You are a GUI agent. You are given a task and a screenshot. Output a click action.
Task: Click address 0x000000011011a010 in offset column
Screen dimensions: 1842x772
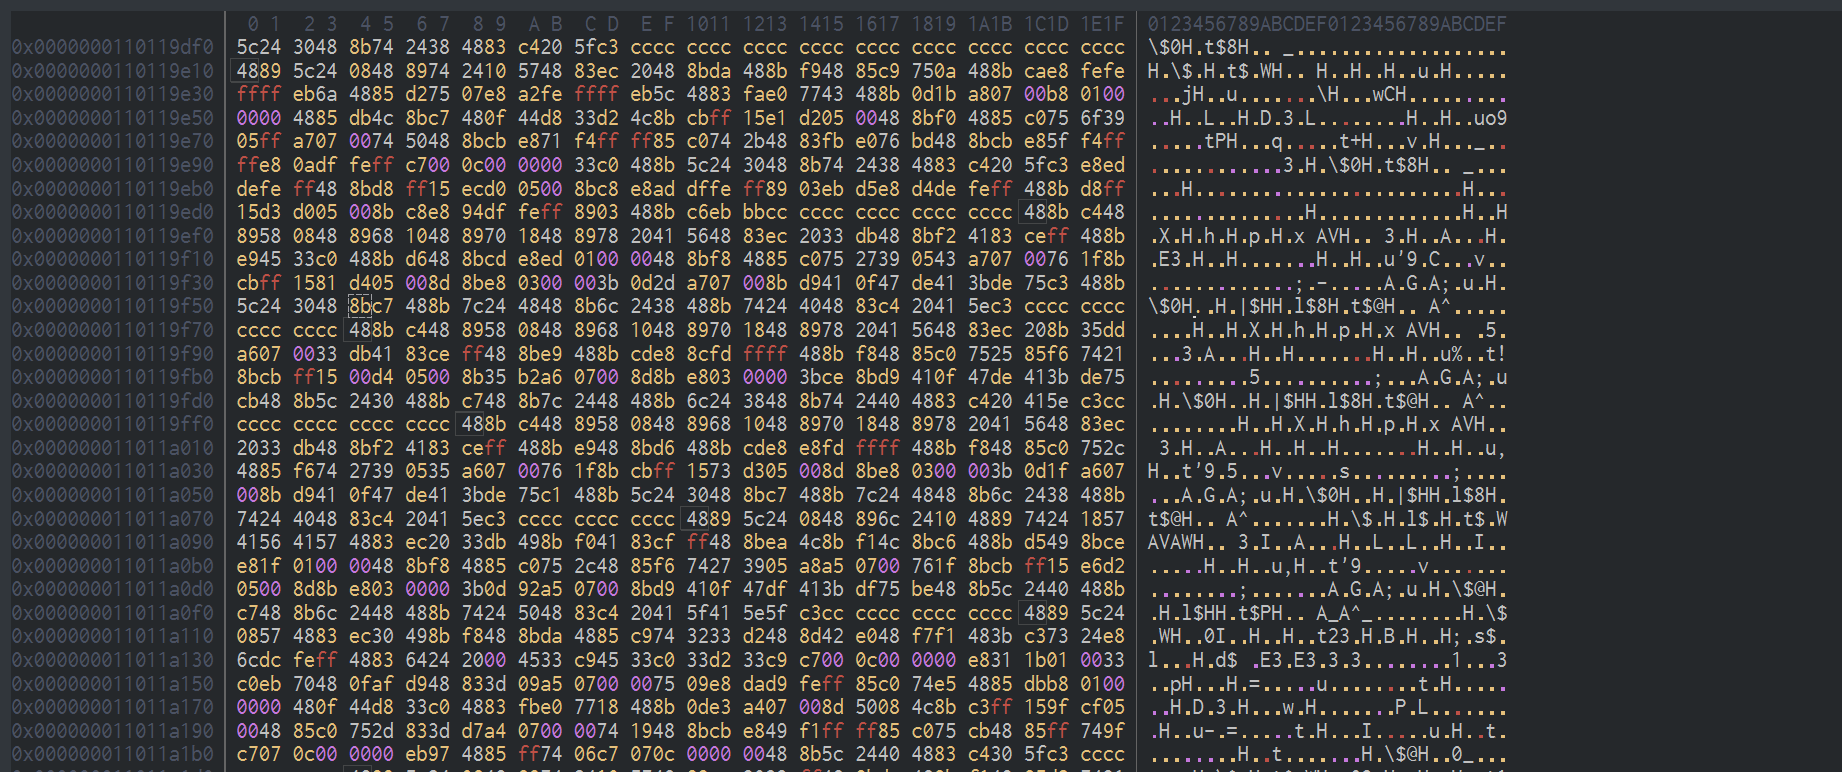tap(113, 448)
